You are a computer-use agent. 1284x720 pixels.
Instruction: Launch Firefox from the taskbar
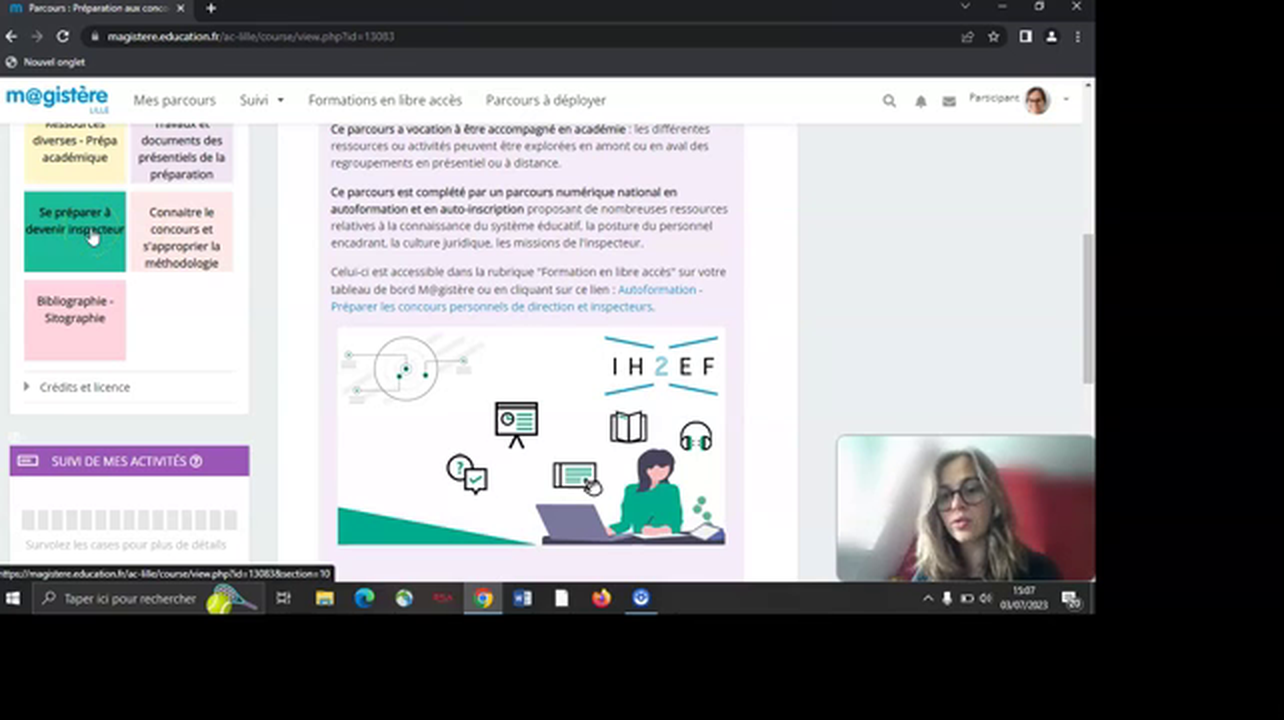pyautogui.click(x=600, y=598)
